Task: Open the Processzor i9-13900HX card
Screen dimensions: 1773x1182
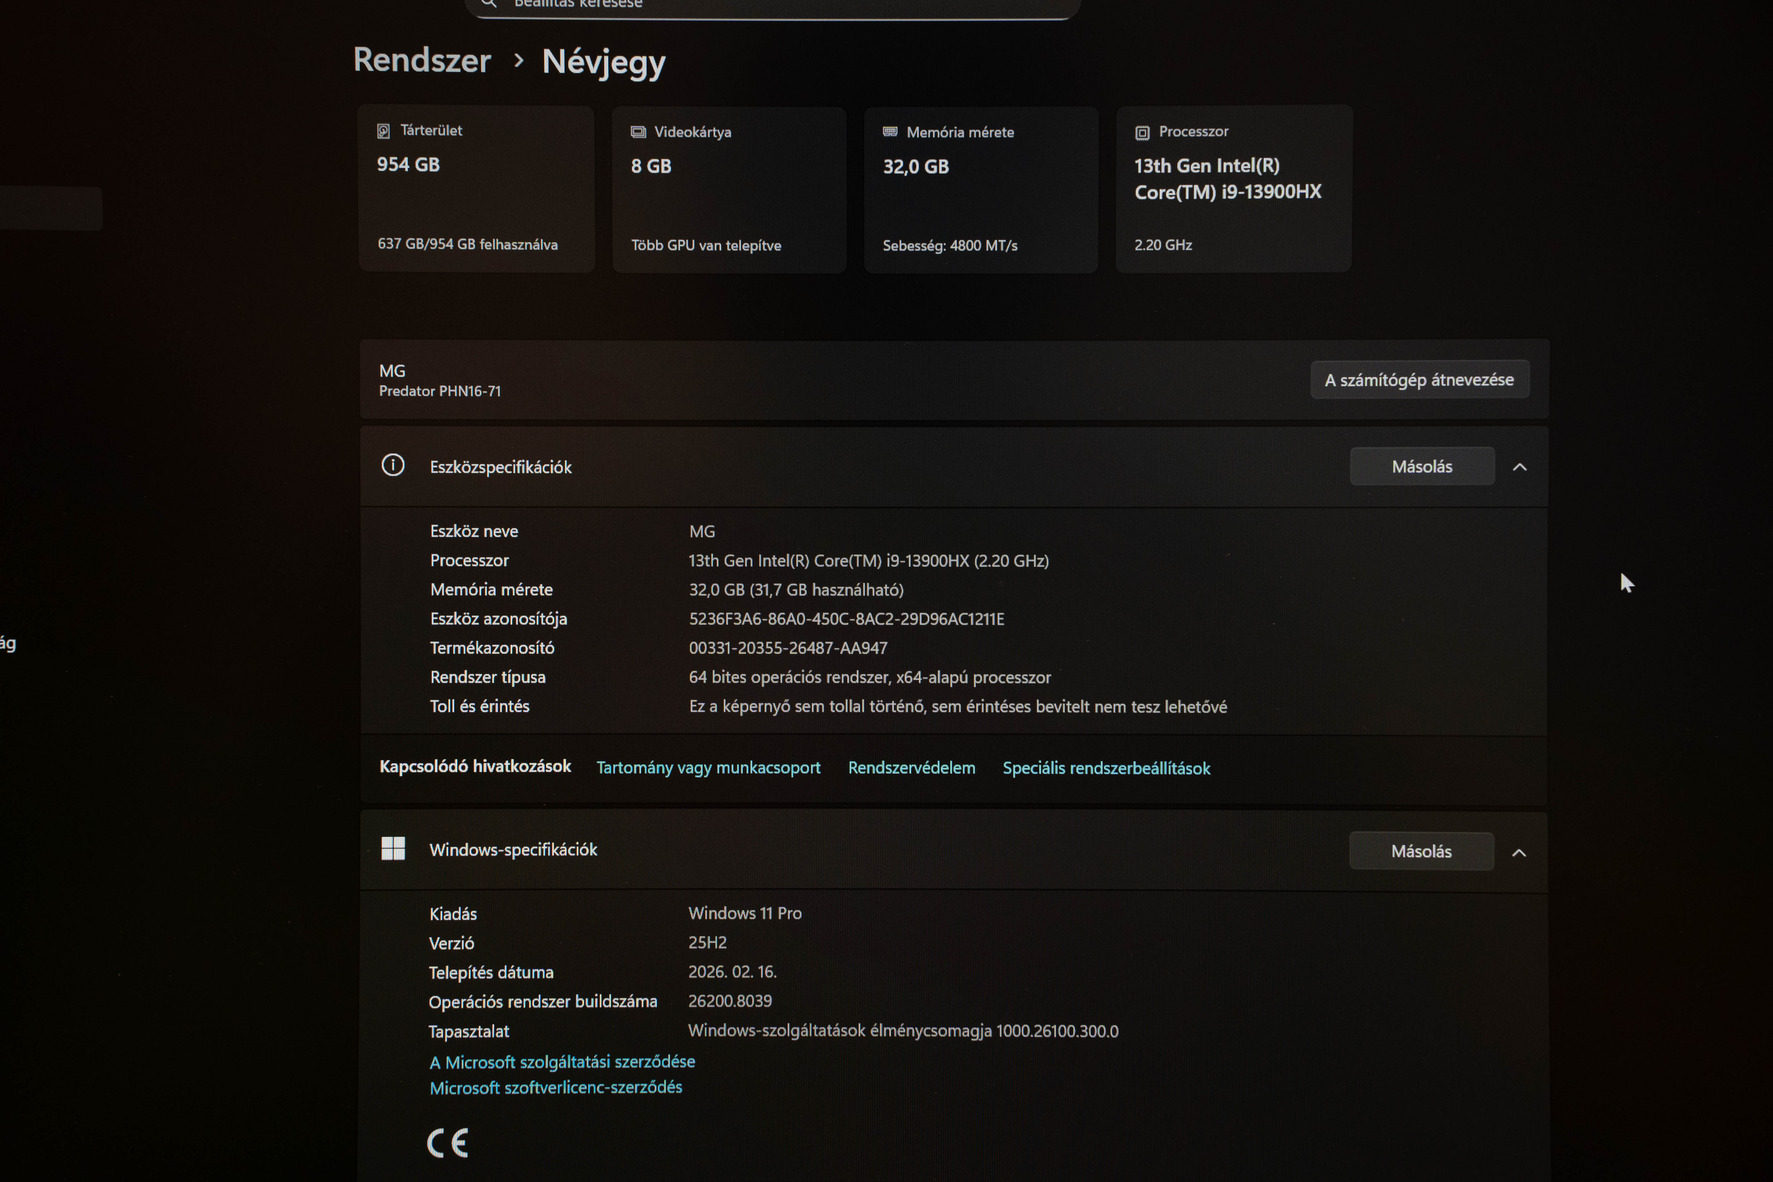Action: coord(1233,189)
